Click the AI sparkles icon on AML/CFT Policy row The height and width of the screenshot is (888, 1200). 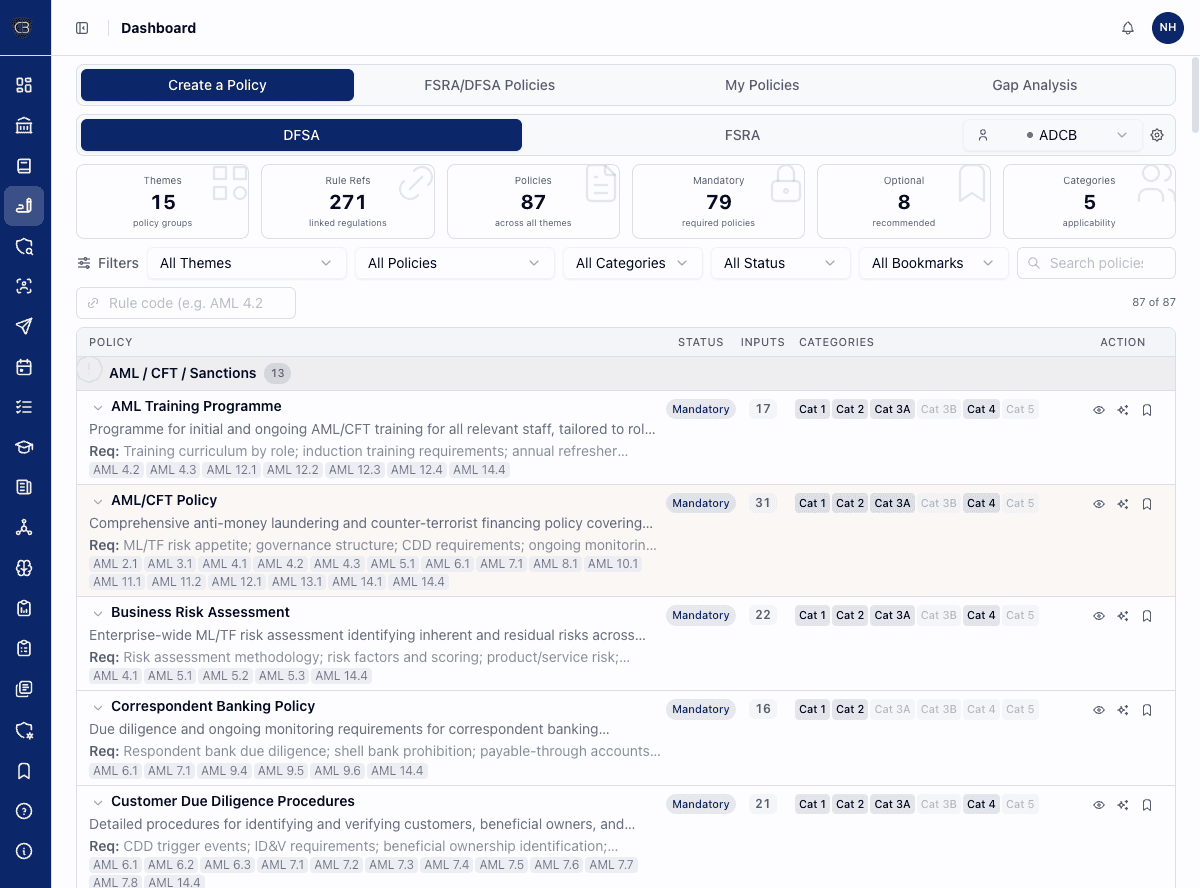point(1122,503)
